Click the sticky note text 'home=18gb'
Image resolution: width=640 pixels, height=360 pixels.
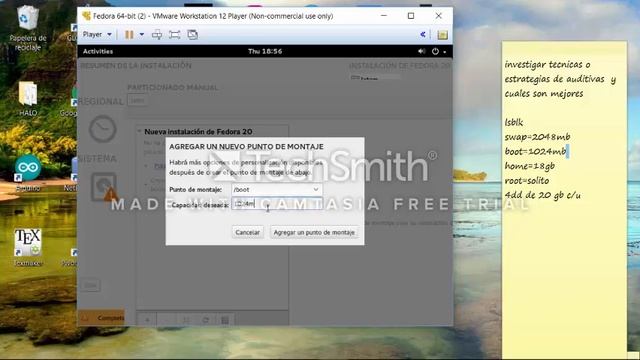pyautogui.click(x=529, y=166)
